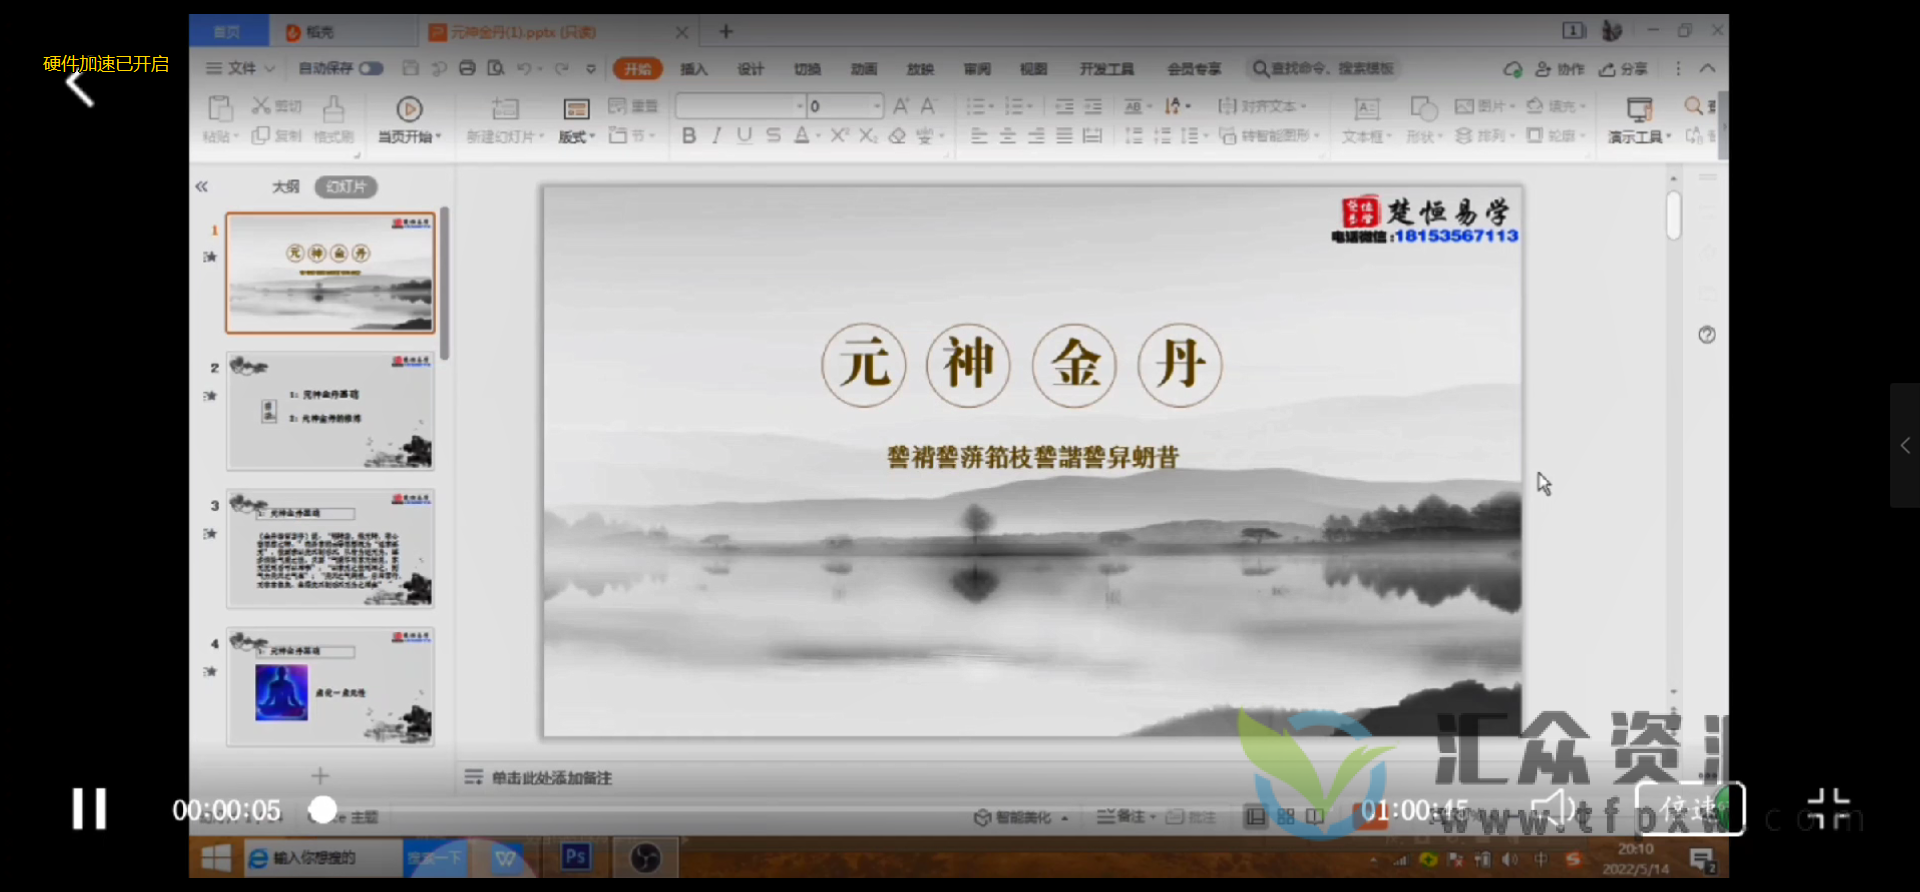The height and width of the screenshot is (892, 1920).
Task: Toggle strikethrough formatting
Action: coord(773,135)
